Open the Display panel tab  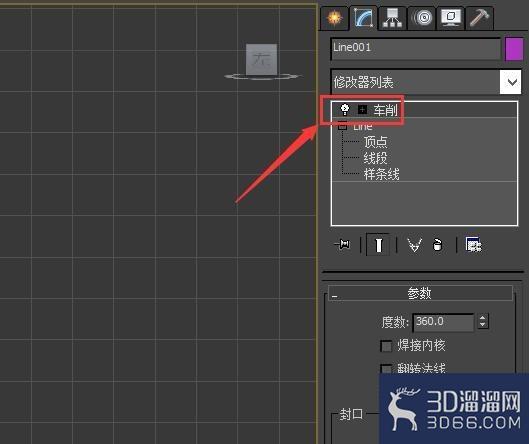pos(450,17)
